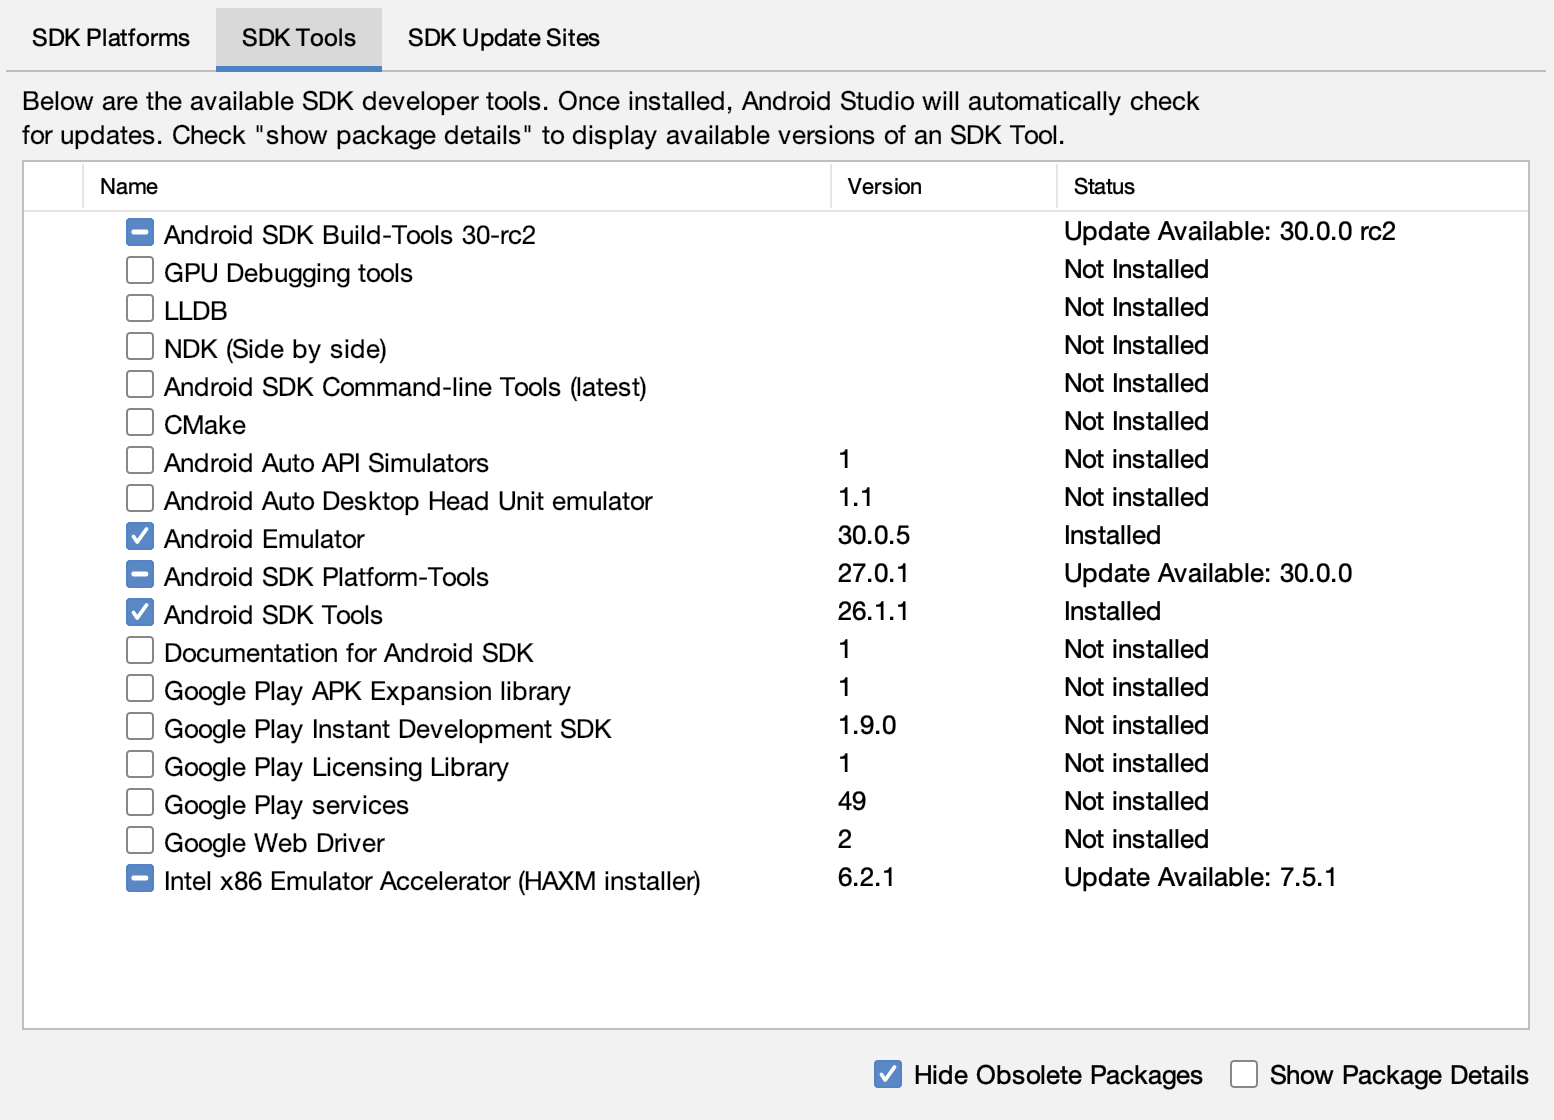Check the Google Web Driver box
The height and width of the screenshot is (1120, 1554).
[x=140, y=841]
